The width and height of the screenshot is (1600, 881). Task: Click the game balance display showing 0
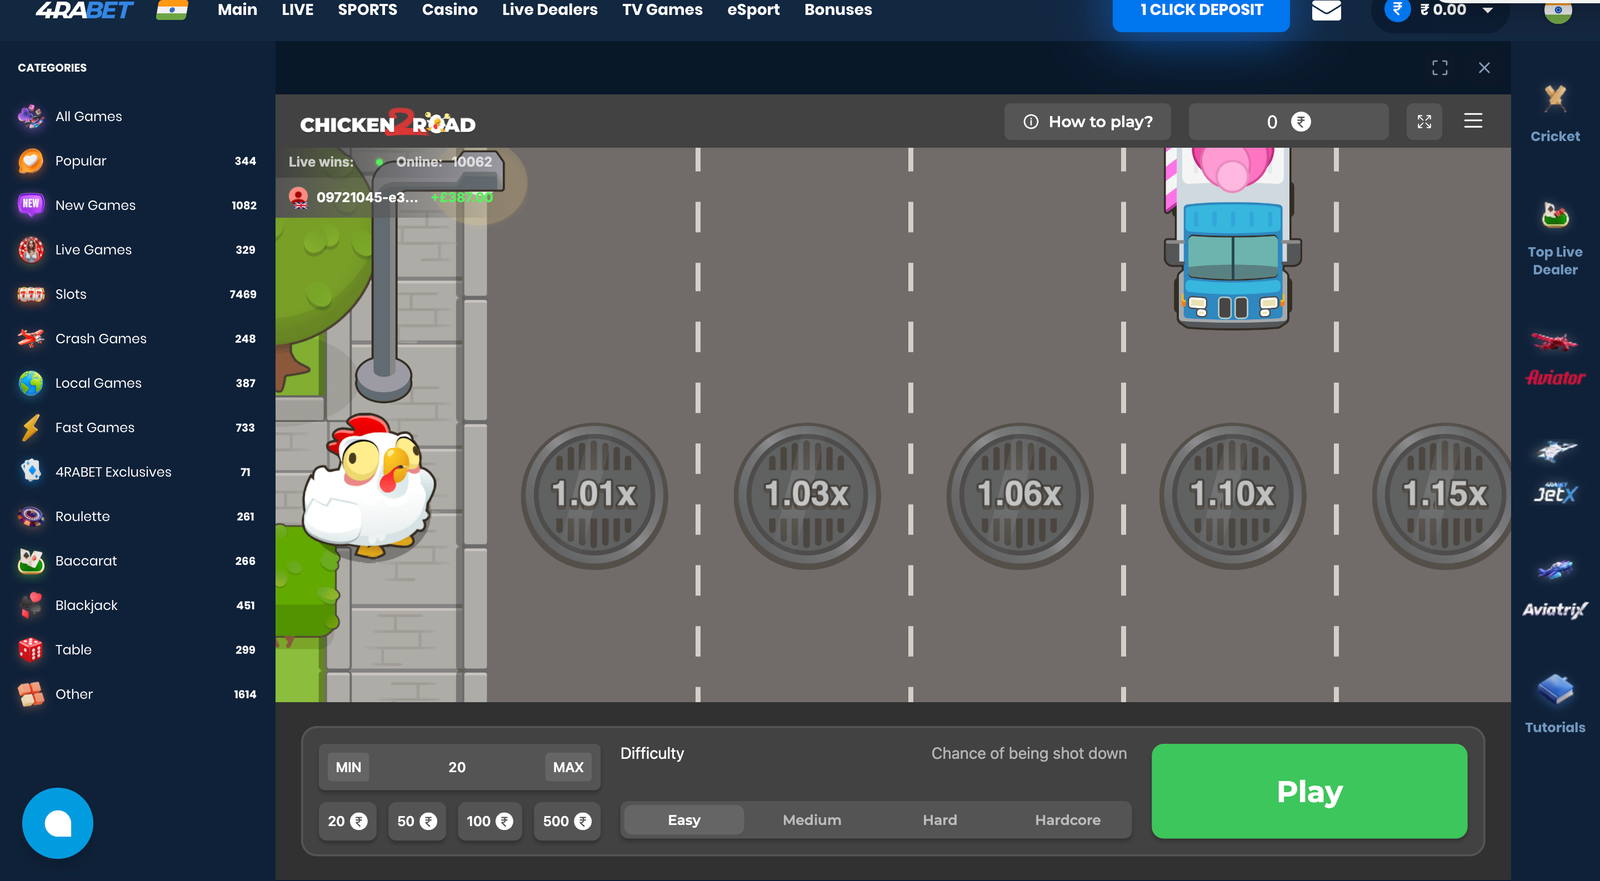coord(1288,122)
